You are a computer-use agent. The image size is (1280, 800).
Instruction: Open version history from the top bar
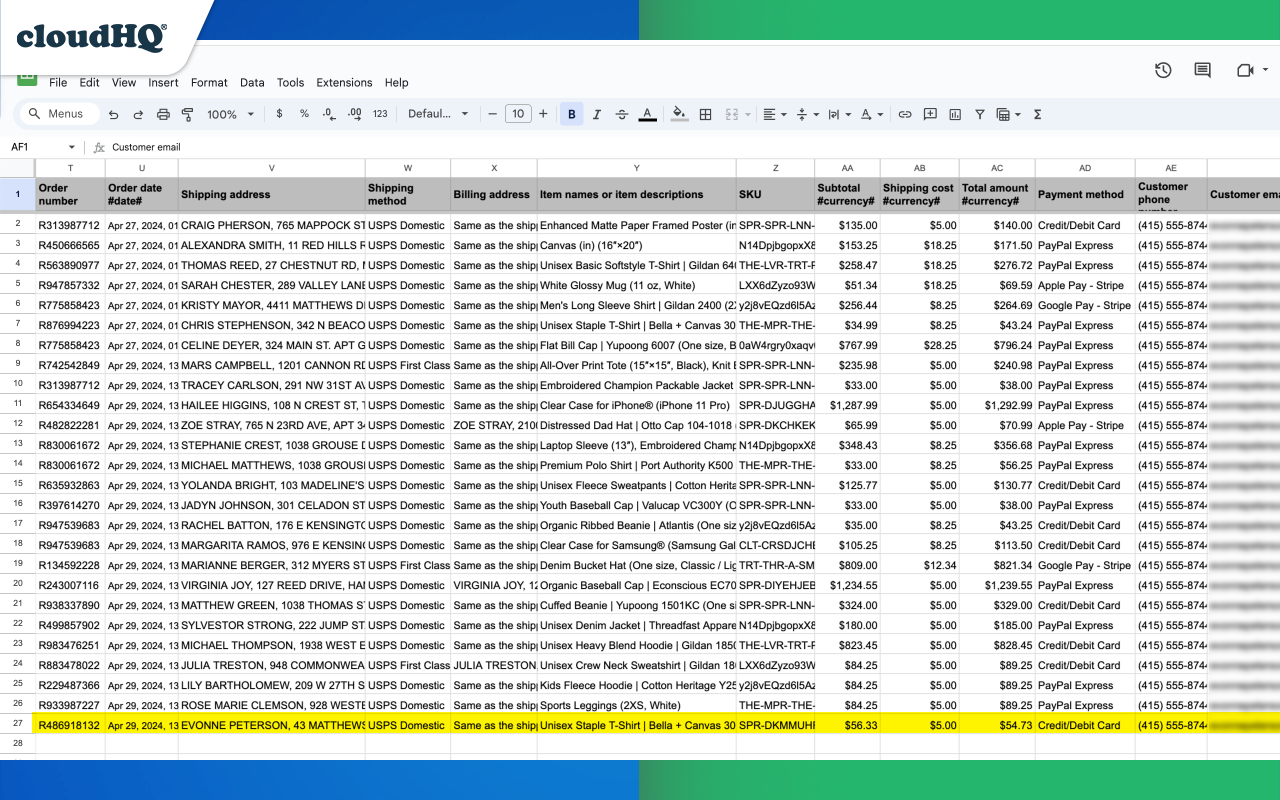coord(1161,70)
